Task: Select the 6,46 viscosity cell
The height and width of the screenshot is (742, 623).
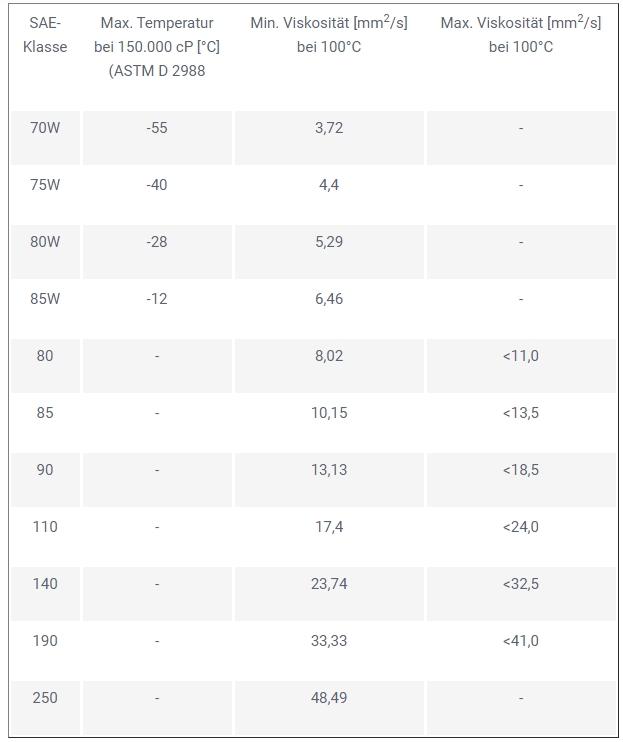Action: pyautogui.click(x=329, y=299)
